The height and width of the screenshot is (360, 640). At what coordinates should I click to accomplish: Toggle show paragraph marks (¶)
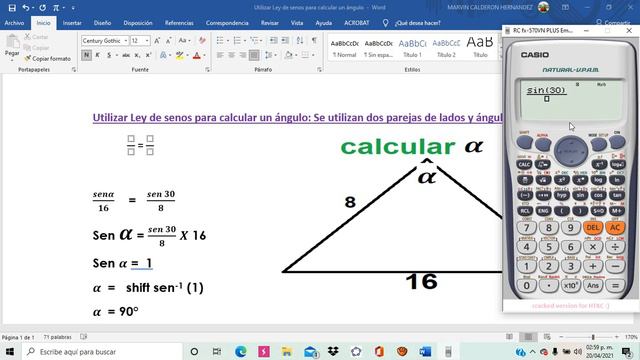coord(314,40)
